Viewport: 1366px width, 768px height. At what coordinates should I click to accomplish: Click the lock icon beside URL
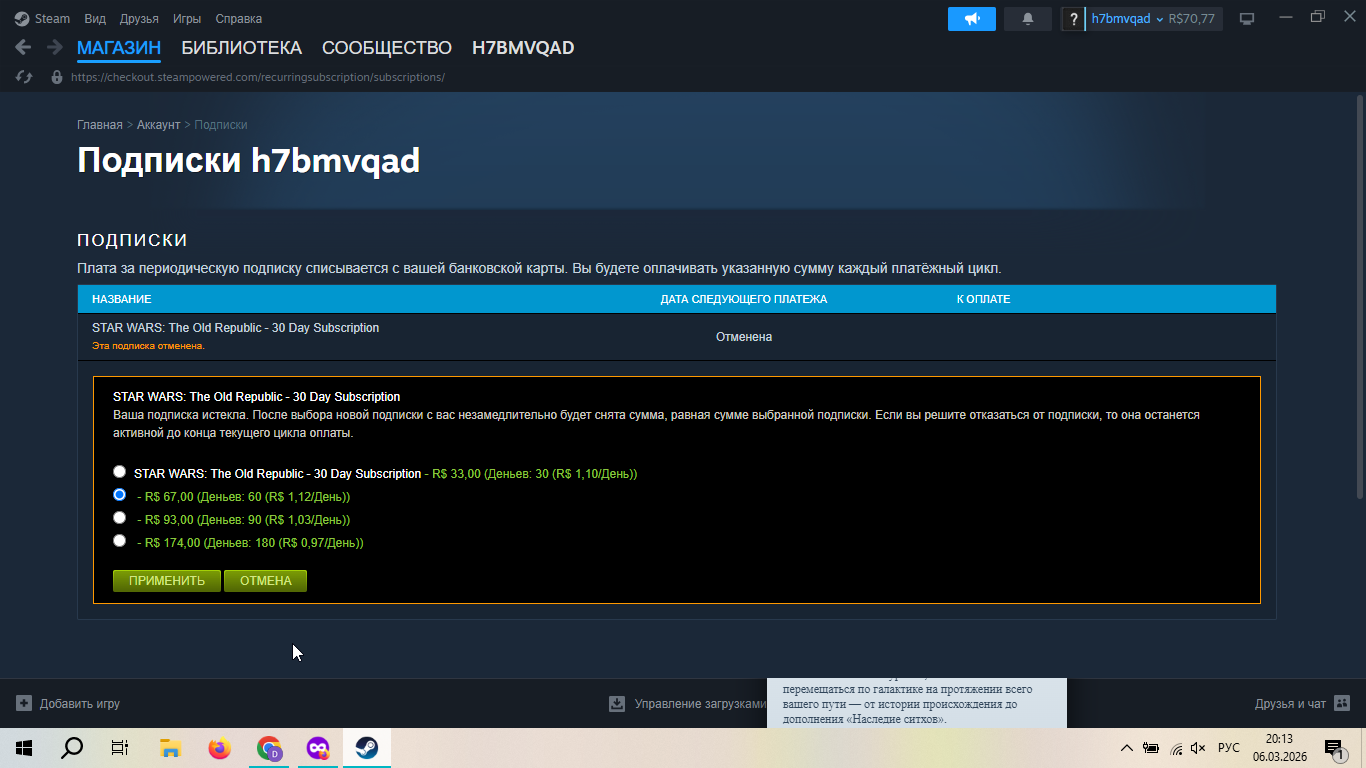click(x=56, y=77)
